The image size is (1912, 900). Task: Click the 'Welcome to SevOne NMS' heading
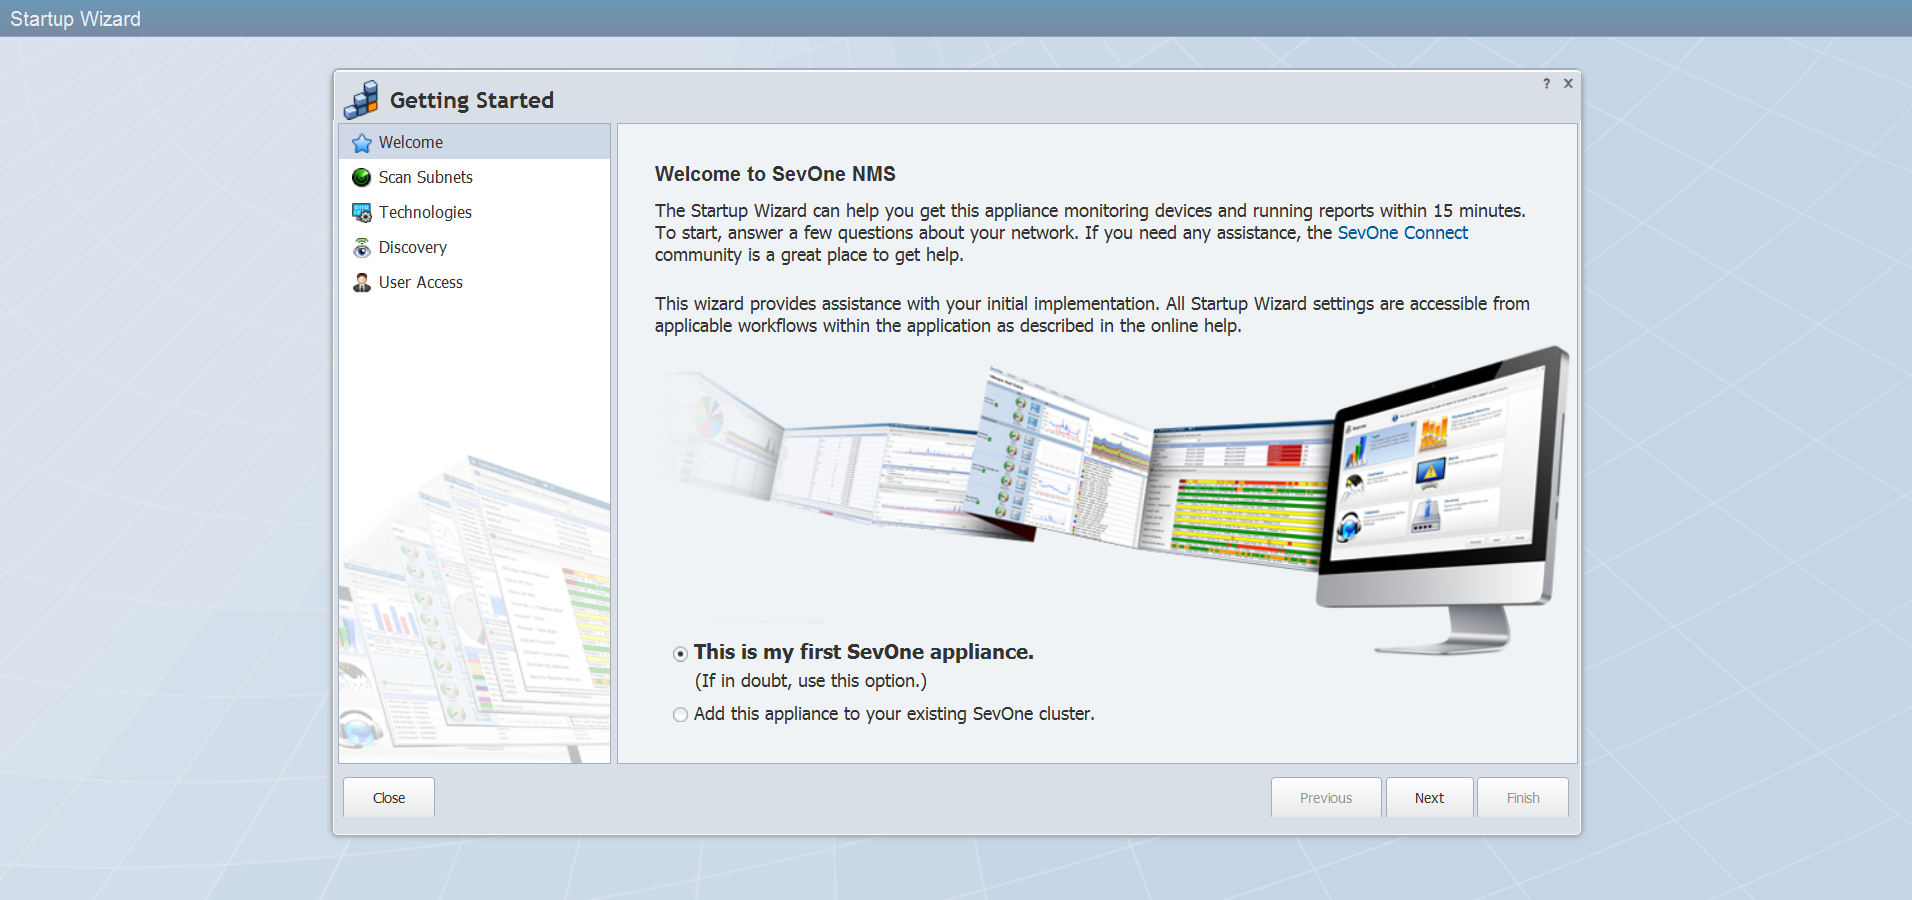tap(775, 174)
